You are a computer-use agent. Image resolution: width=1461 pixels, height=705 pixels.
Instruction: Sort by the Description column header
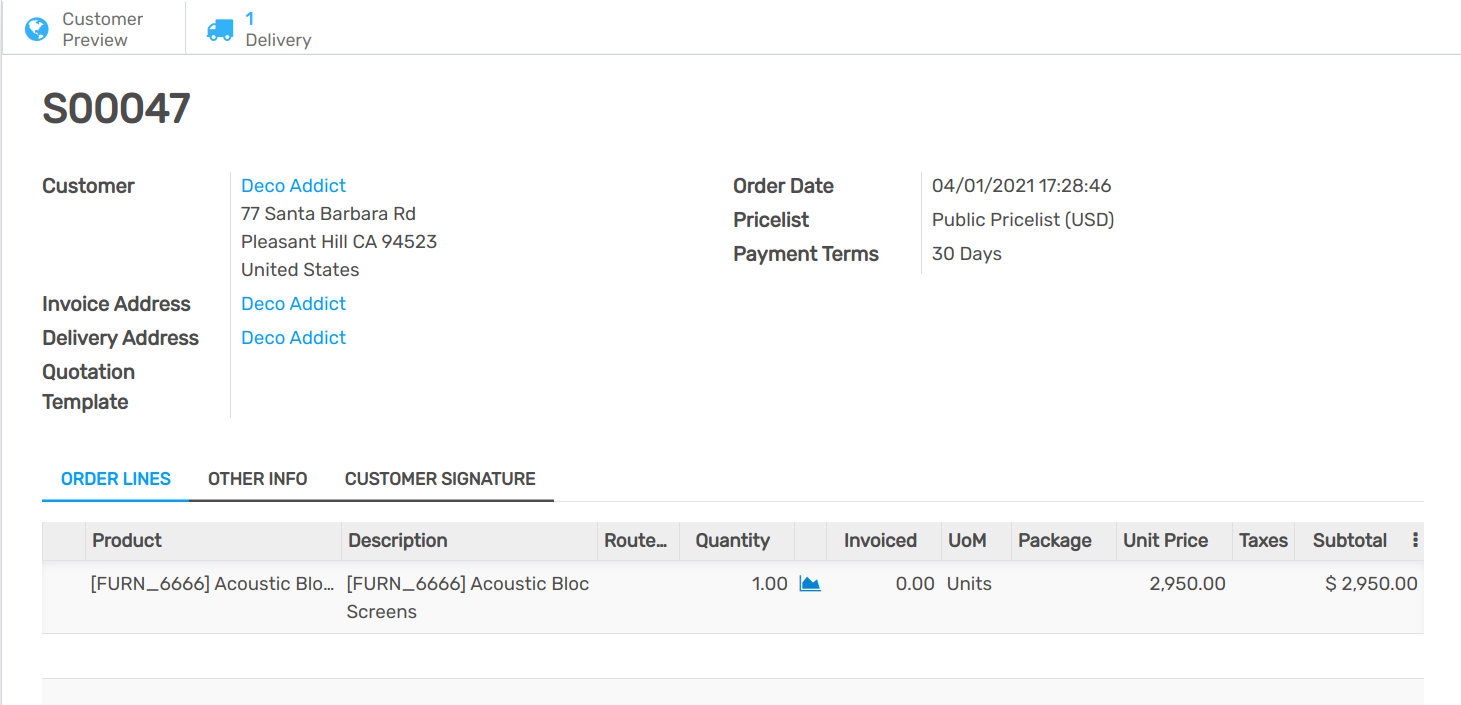click(x=398, y=540)
